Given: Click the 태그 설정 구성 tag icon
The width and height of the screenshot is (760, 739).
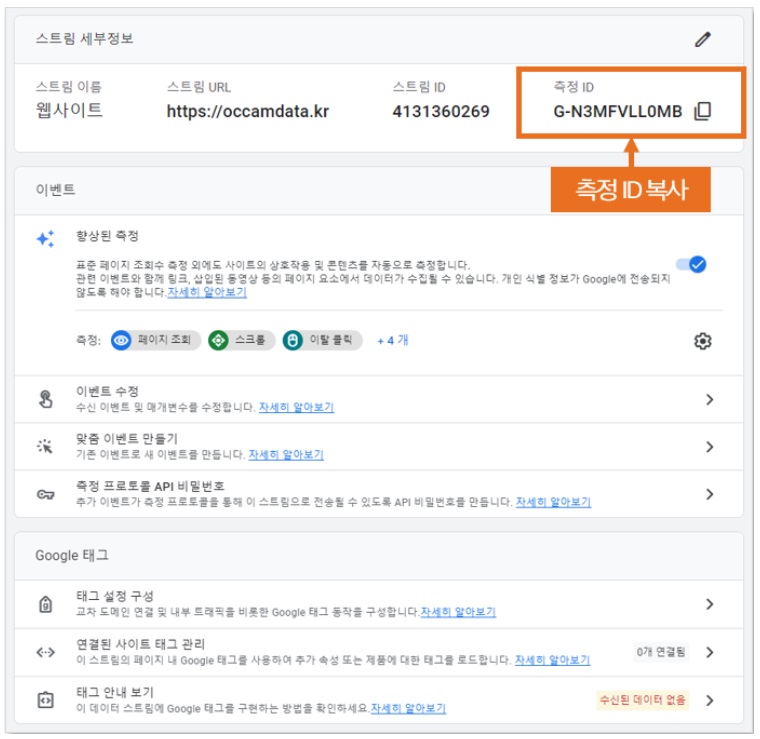Looking at the screenshot, I should pos(46,604).
